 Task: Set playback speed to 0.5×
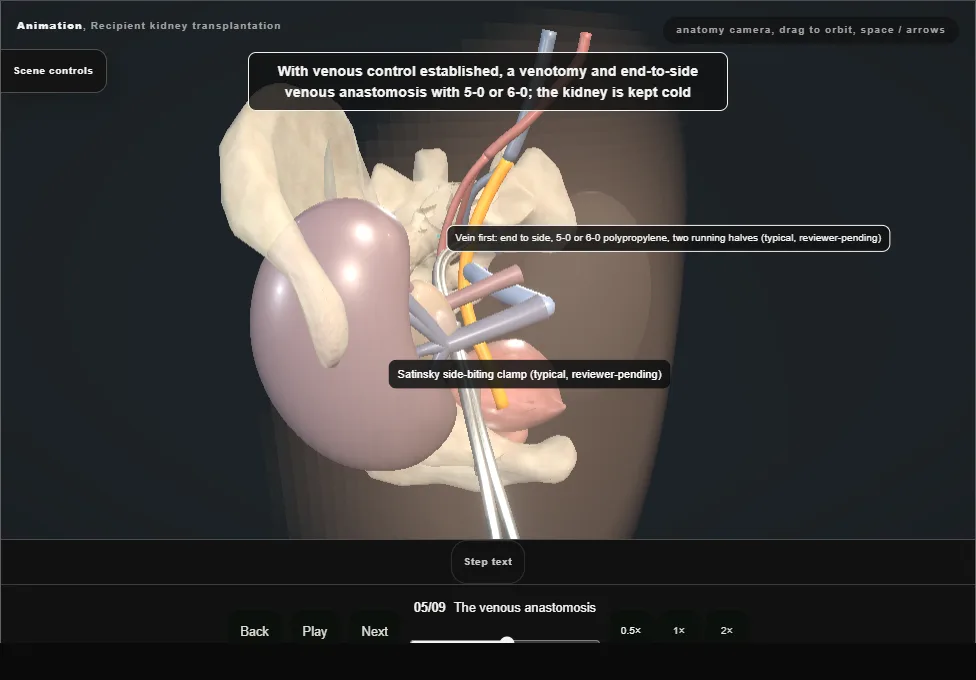631,630
